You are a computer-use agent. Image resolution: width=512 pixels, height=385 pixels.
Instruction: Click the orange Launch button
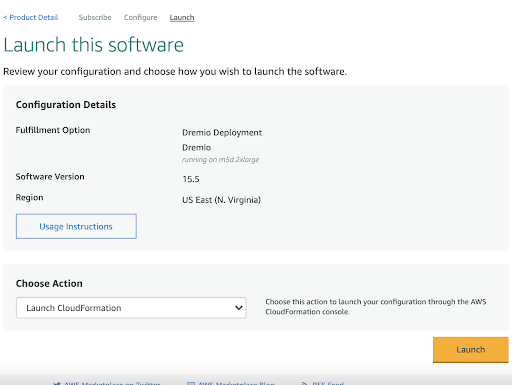click(471, 350)
